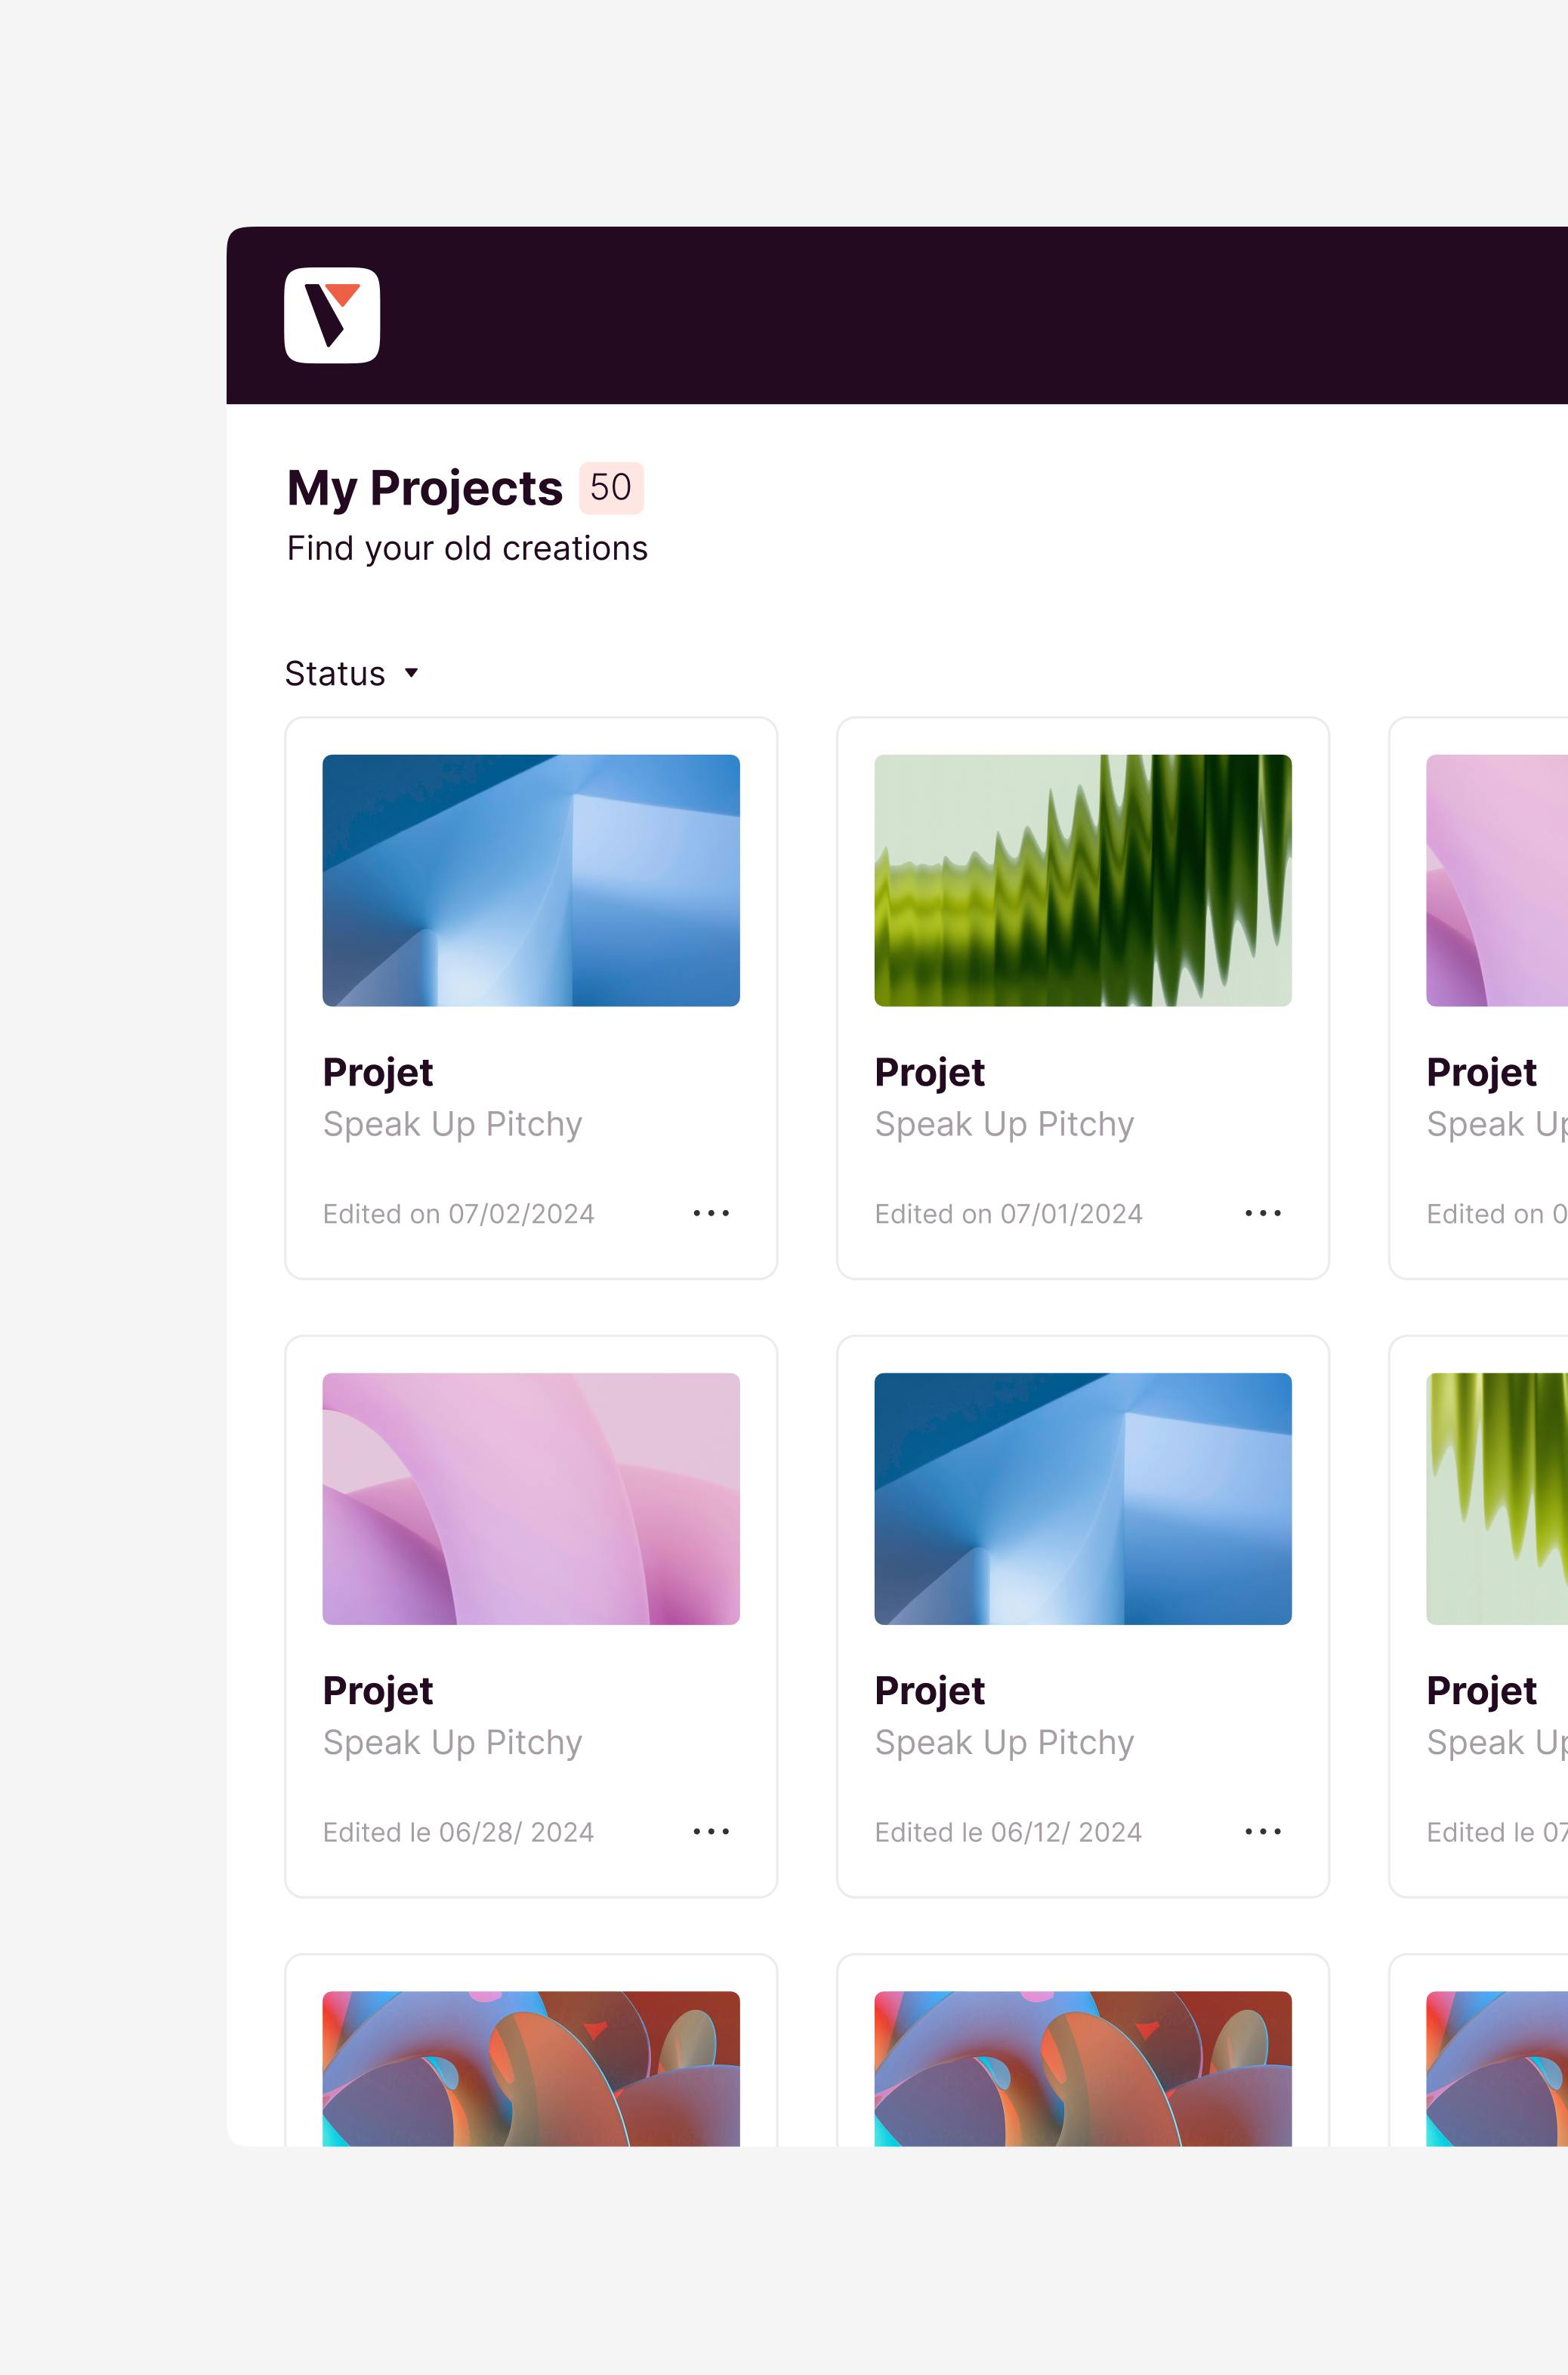
Task: Open green waveform thumbnail edited 07/01/2024
Action: 1082,880
